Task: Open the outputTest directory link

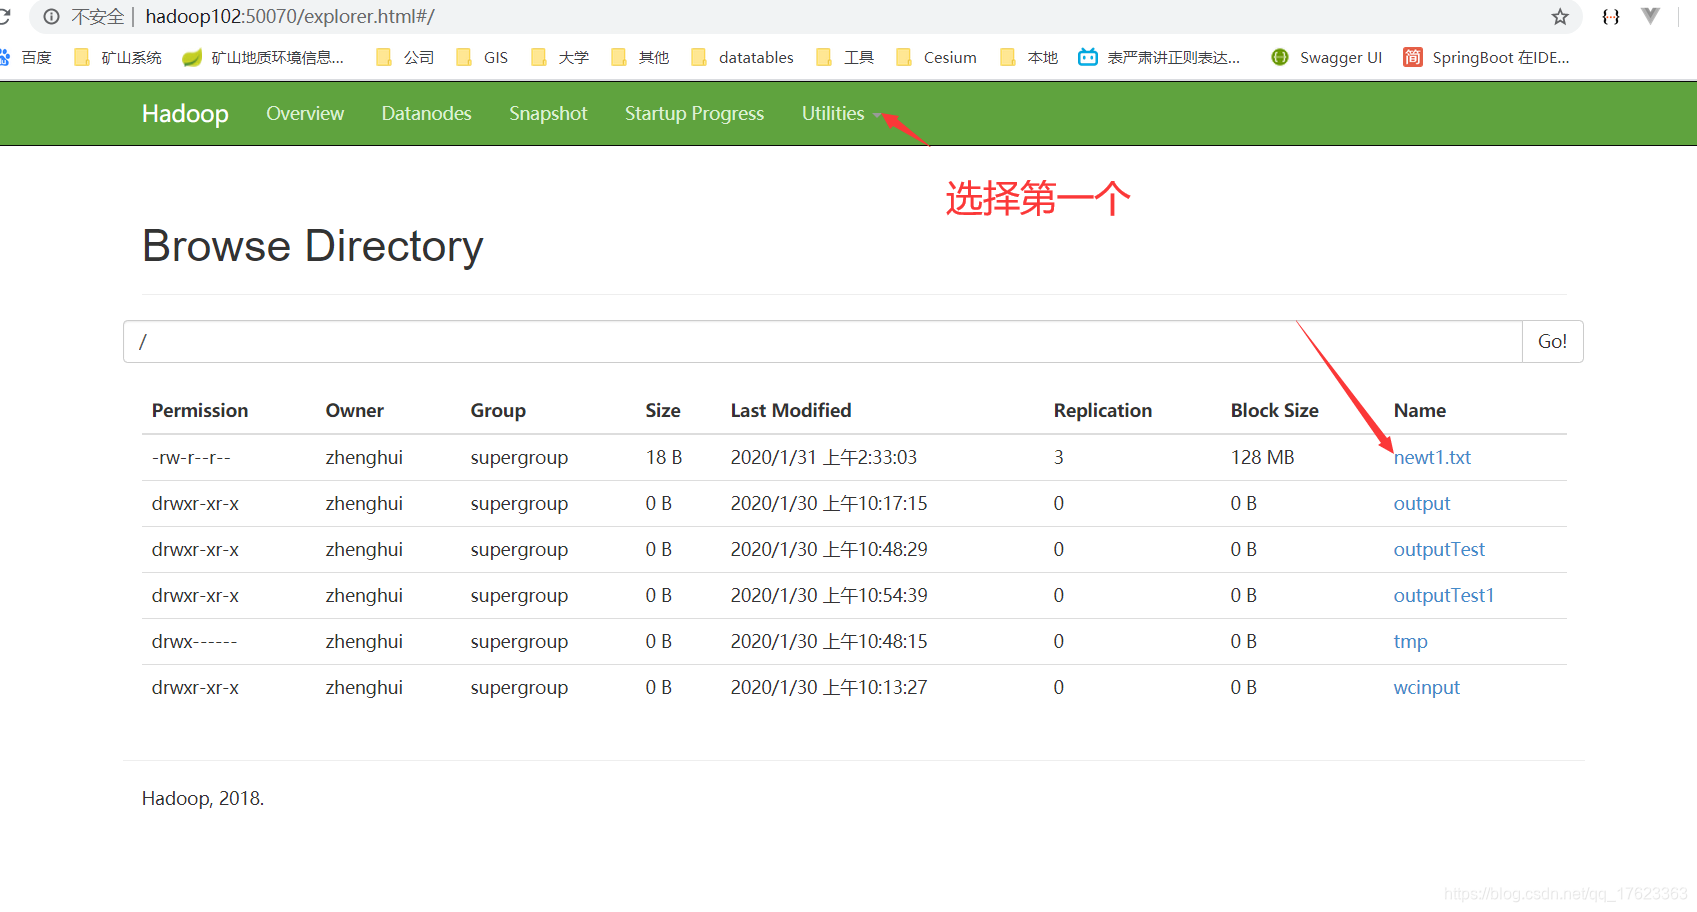Action: coord(1439,550)
